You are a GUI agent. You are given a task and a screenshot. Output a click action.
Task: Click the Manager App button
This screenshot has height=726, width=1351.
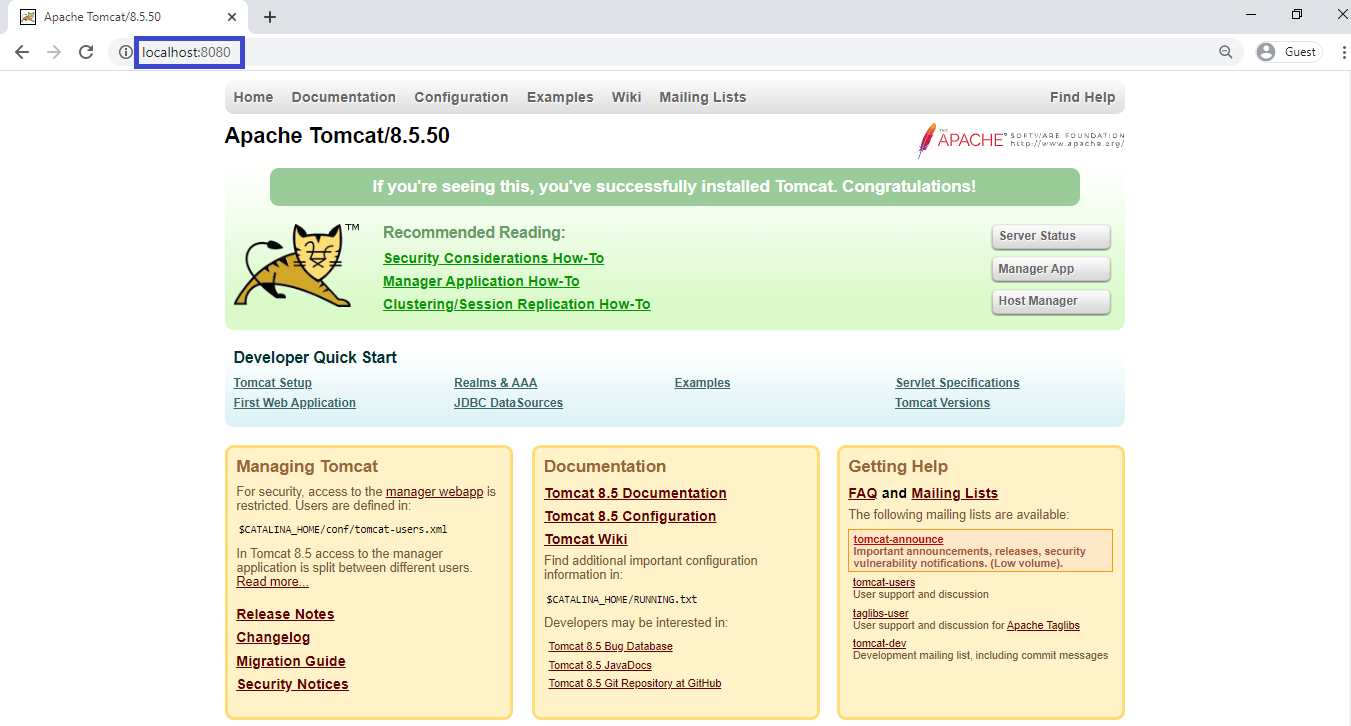[x=1051, y=269]
